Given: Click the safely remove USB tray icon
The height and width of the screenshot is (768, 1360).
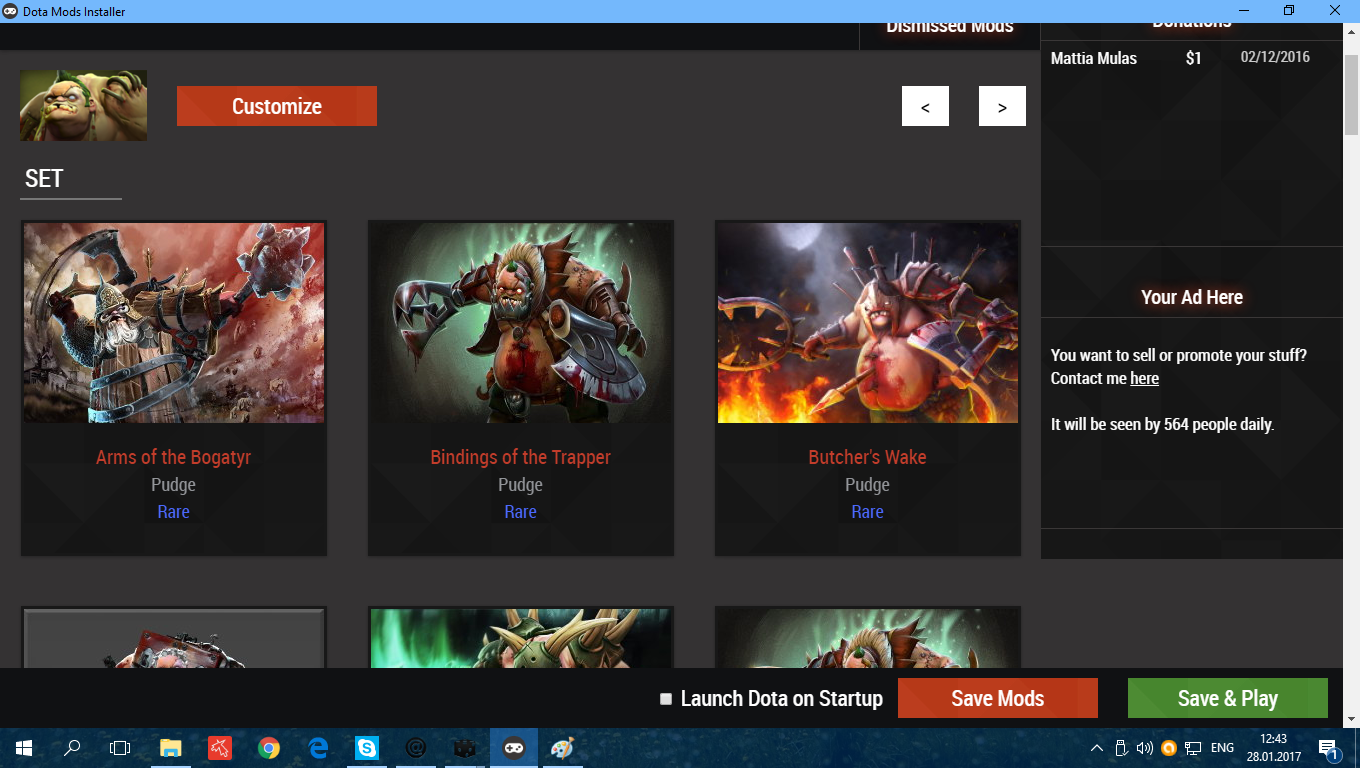Looking at the screenshot, I should (1121, 748).
